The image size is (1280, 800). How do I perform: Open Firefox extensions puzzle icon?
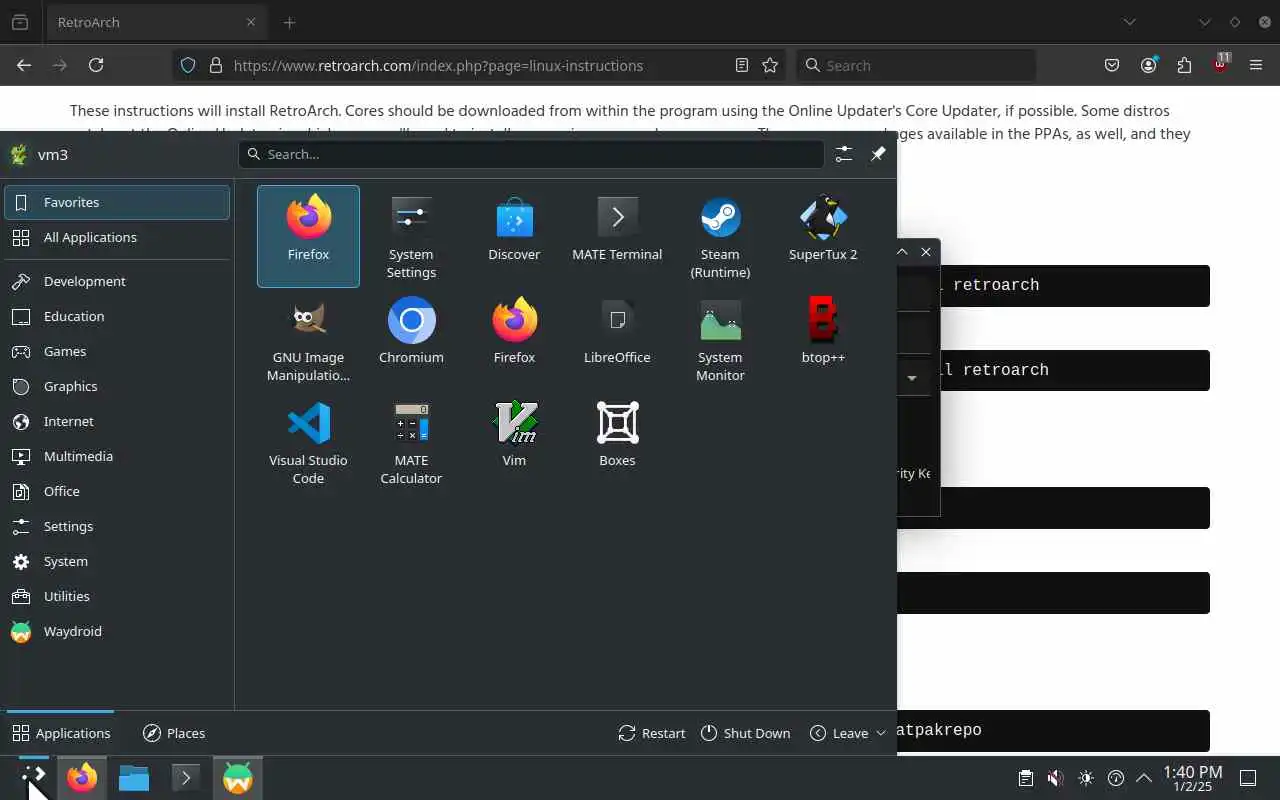tap(1184, 65)
